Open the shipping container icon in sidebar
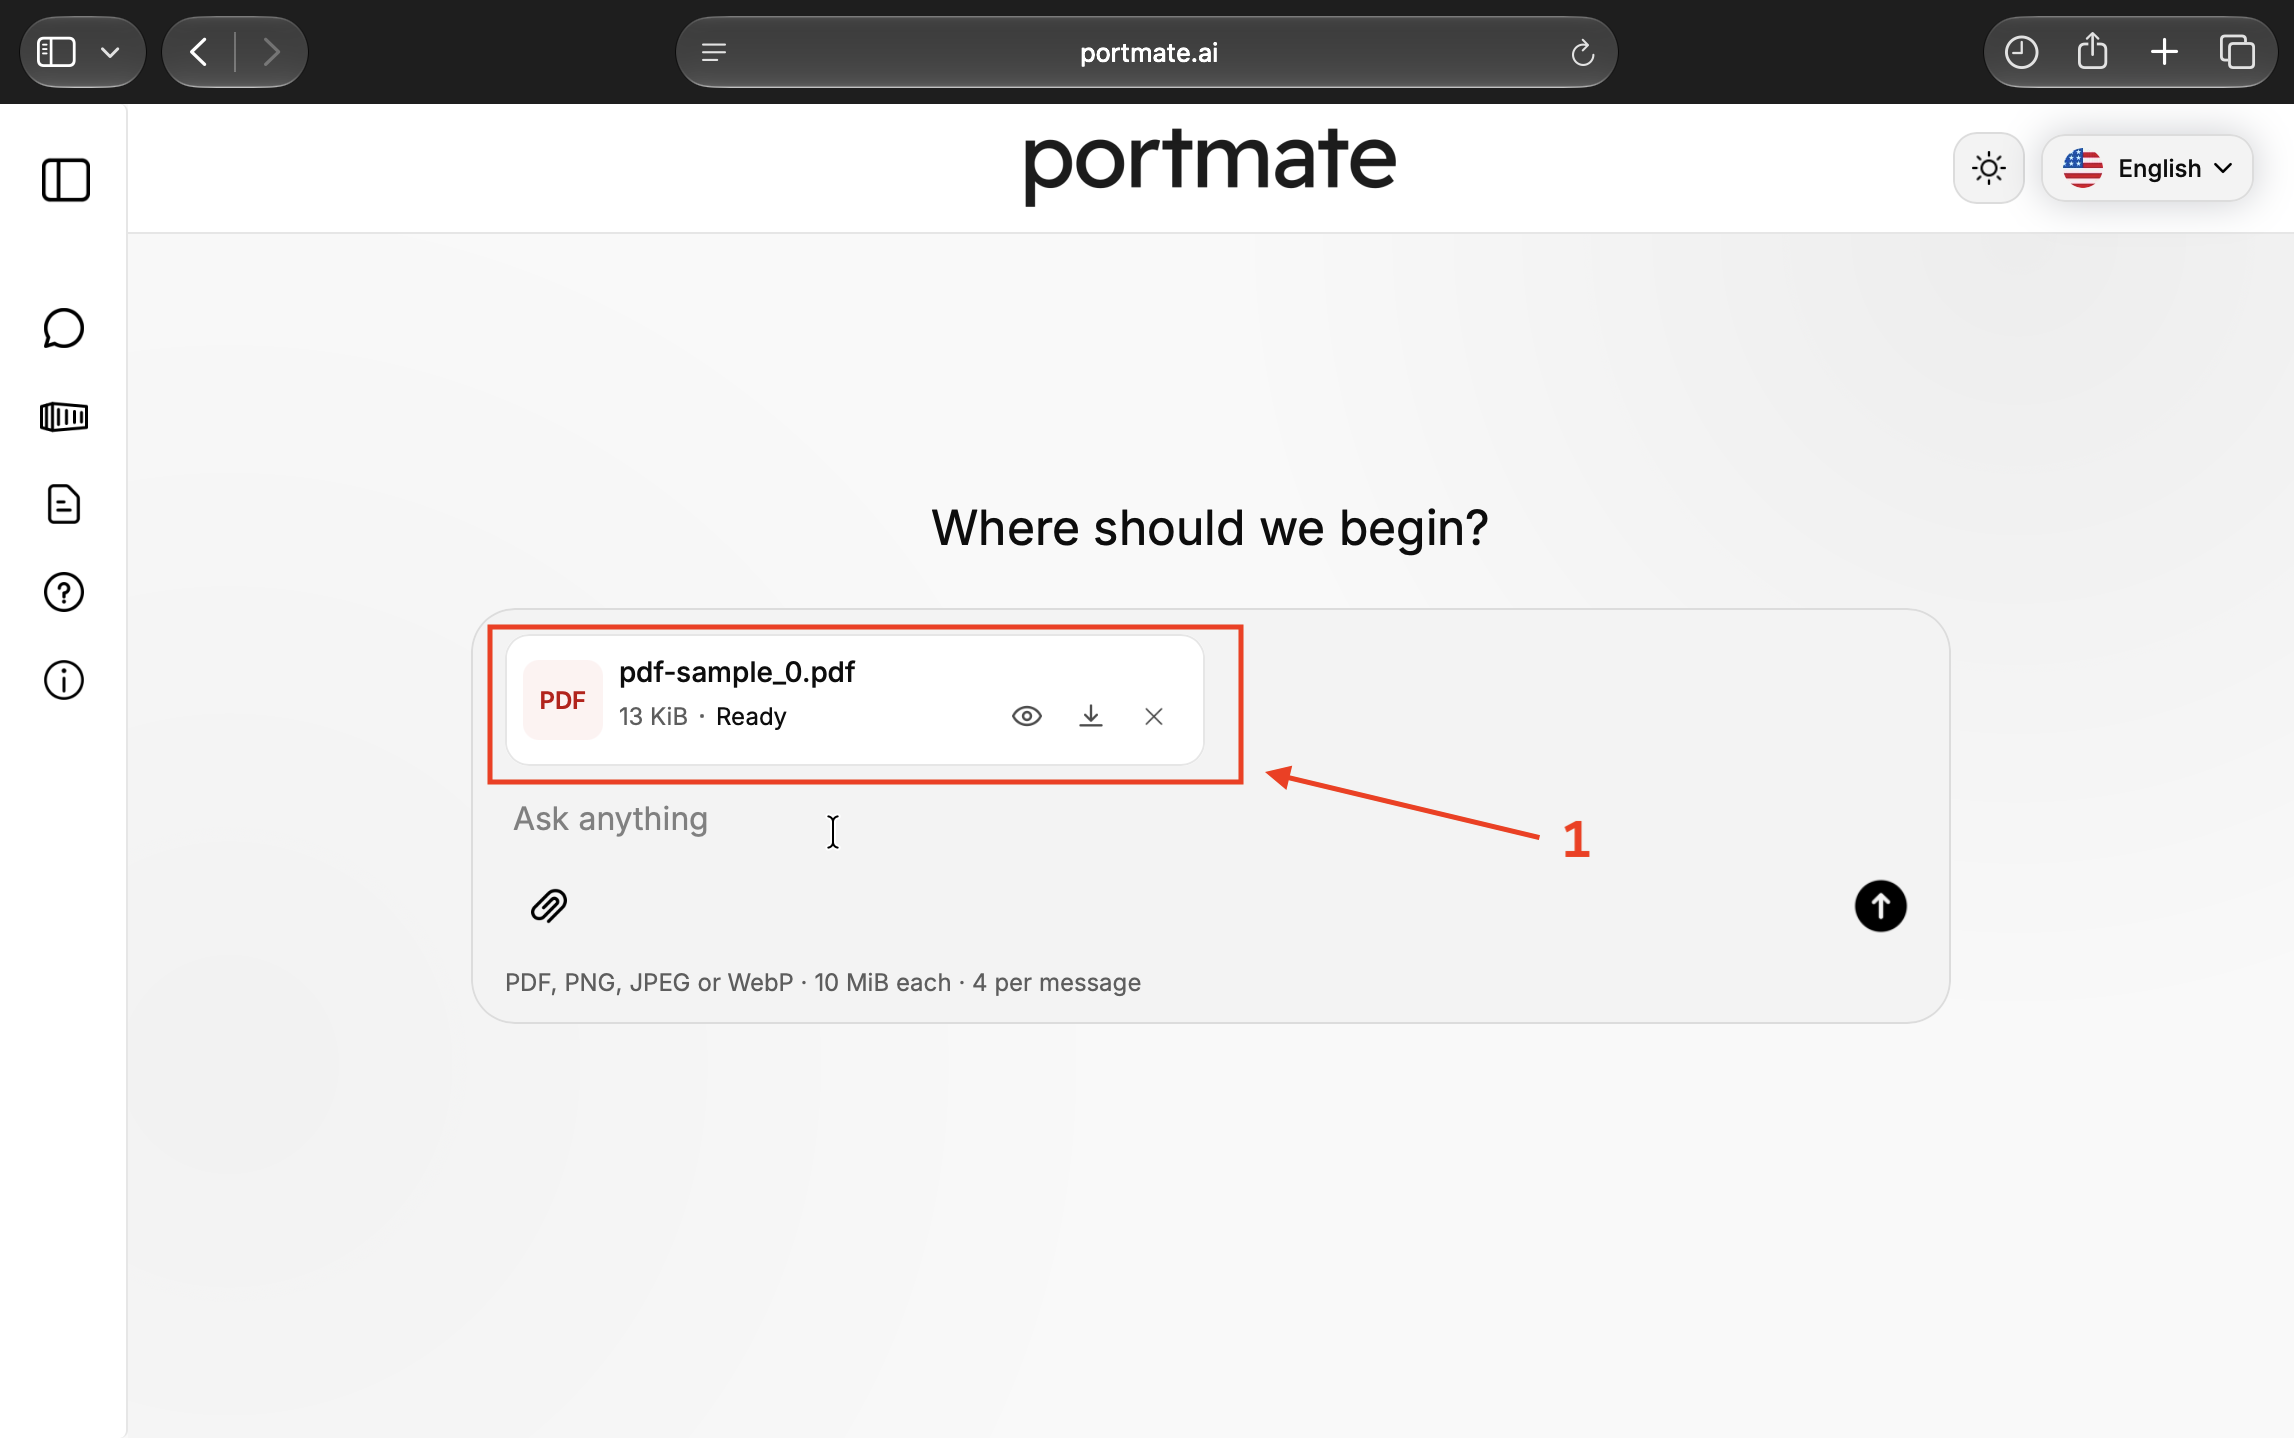This screenshot has width=2294, height=1438. click(x=64, y=416)
